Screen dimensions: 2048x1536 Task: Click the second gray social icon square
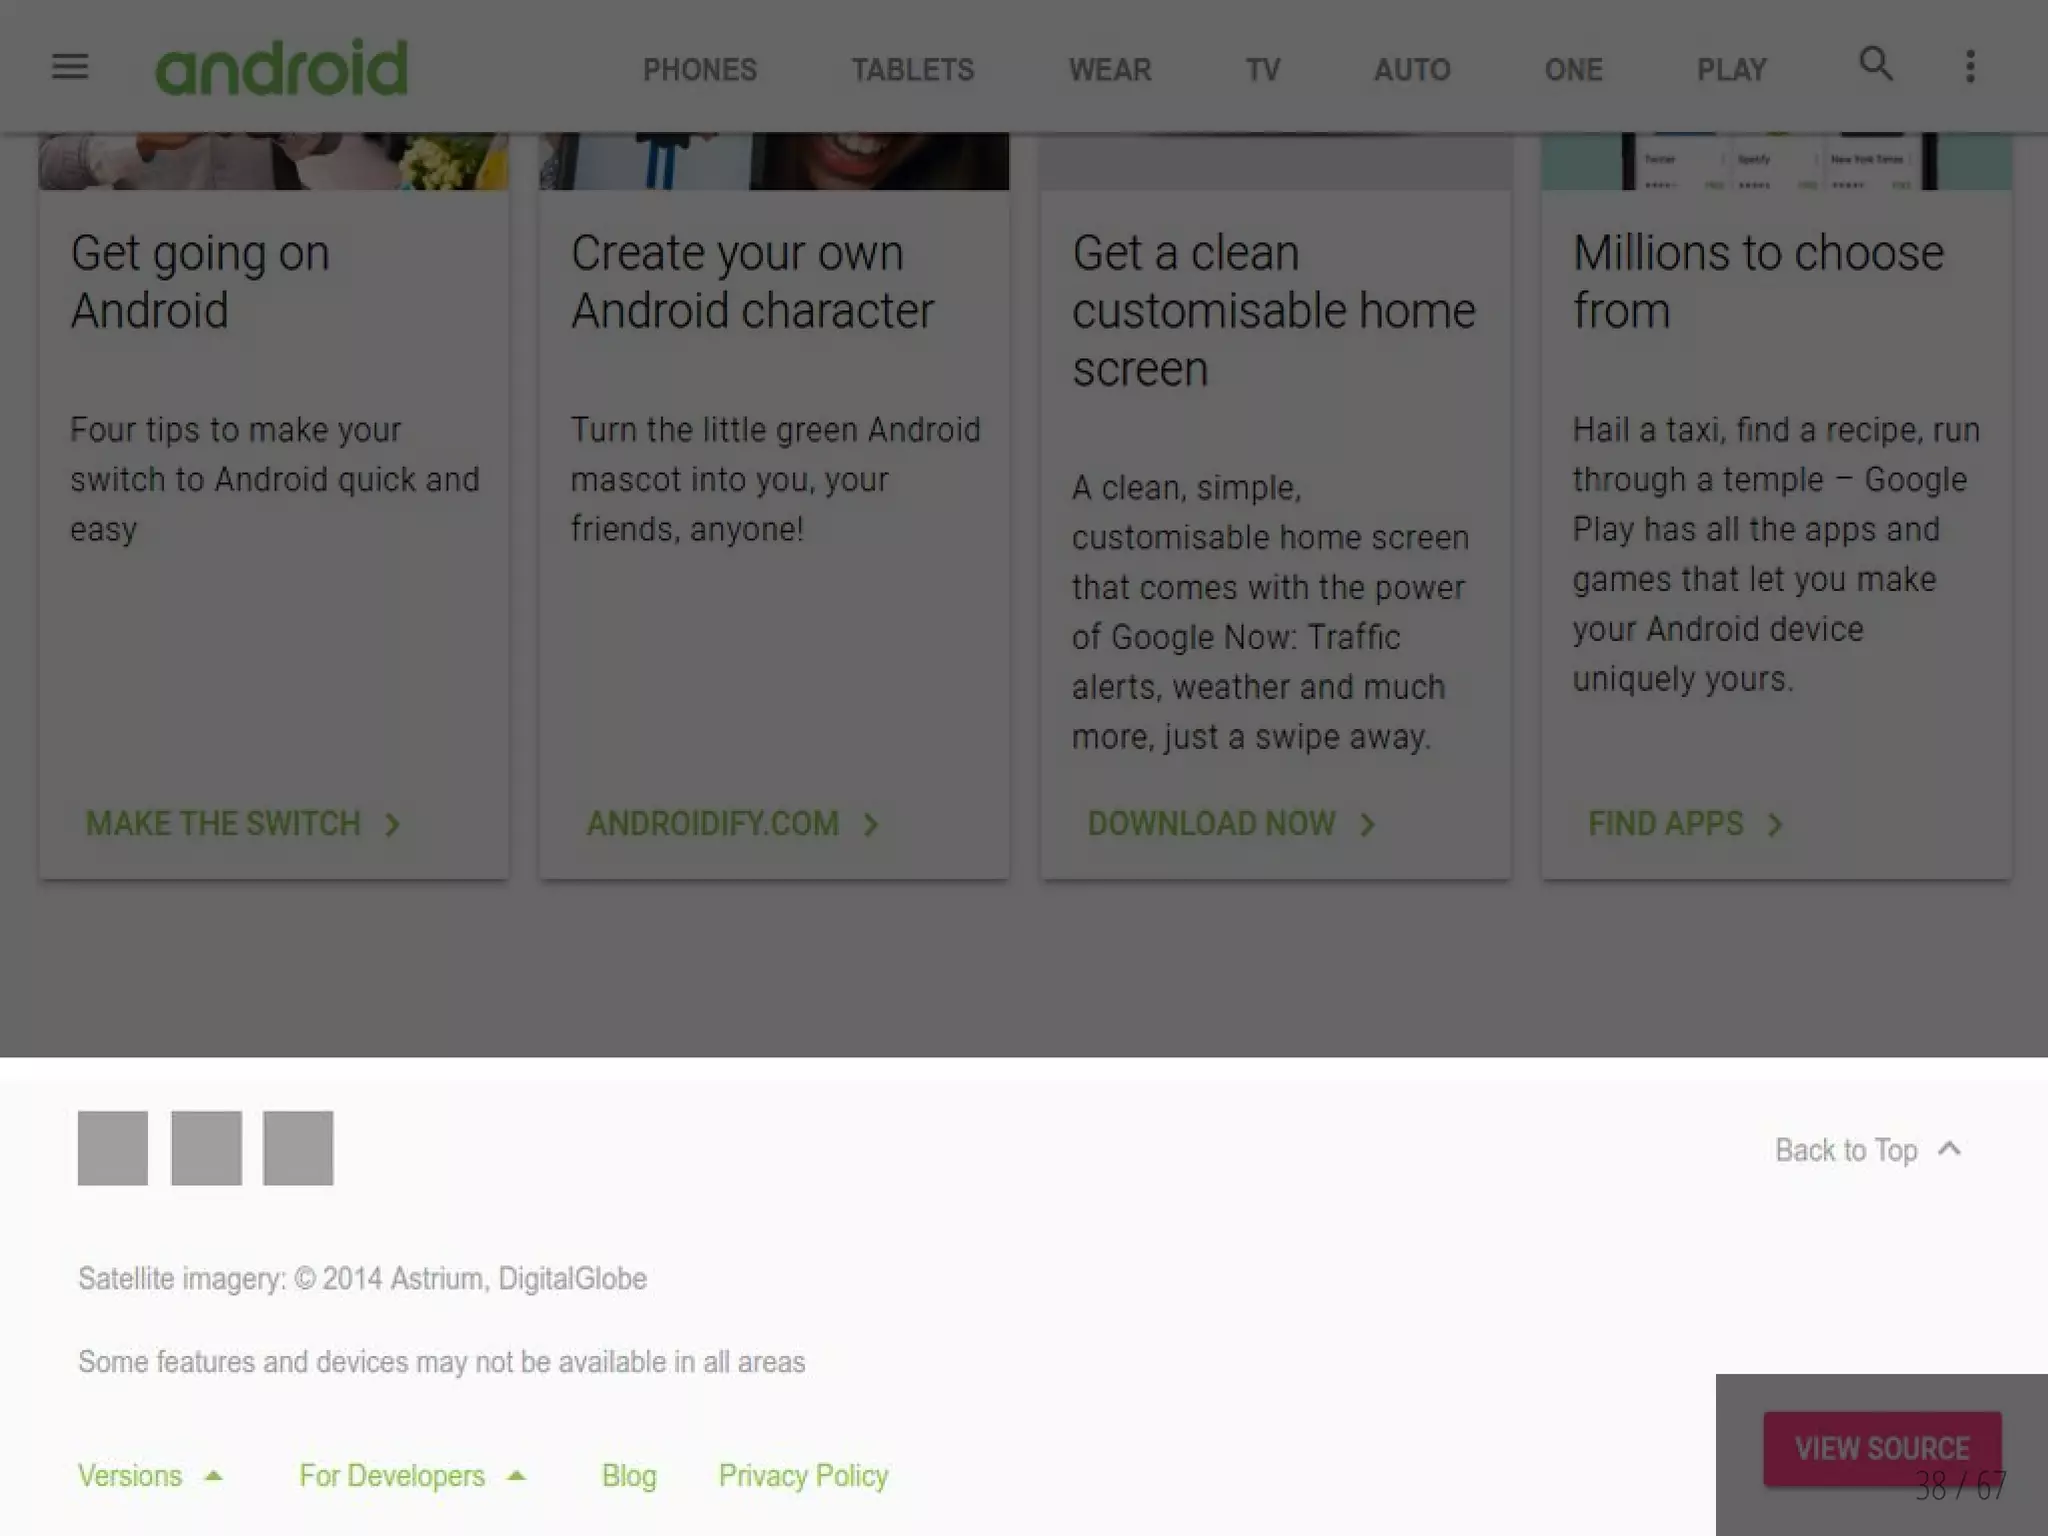(x=206, y=1148)
